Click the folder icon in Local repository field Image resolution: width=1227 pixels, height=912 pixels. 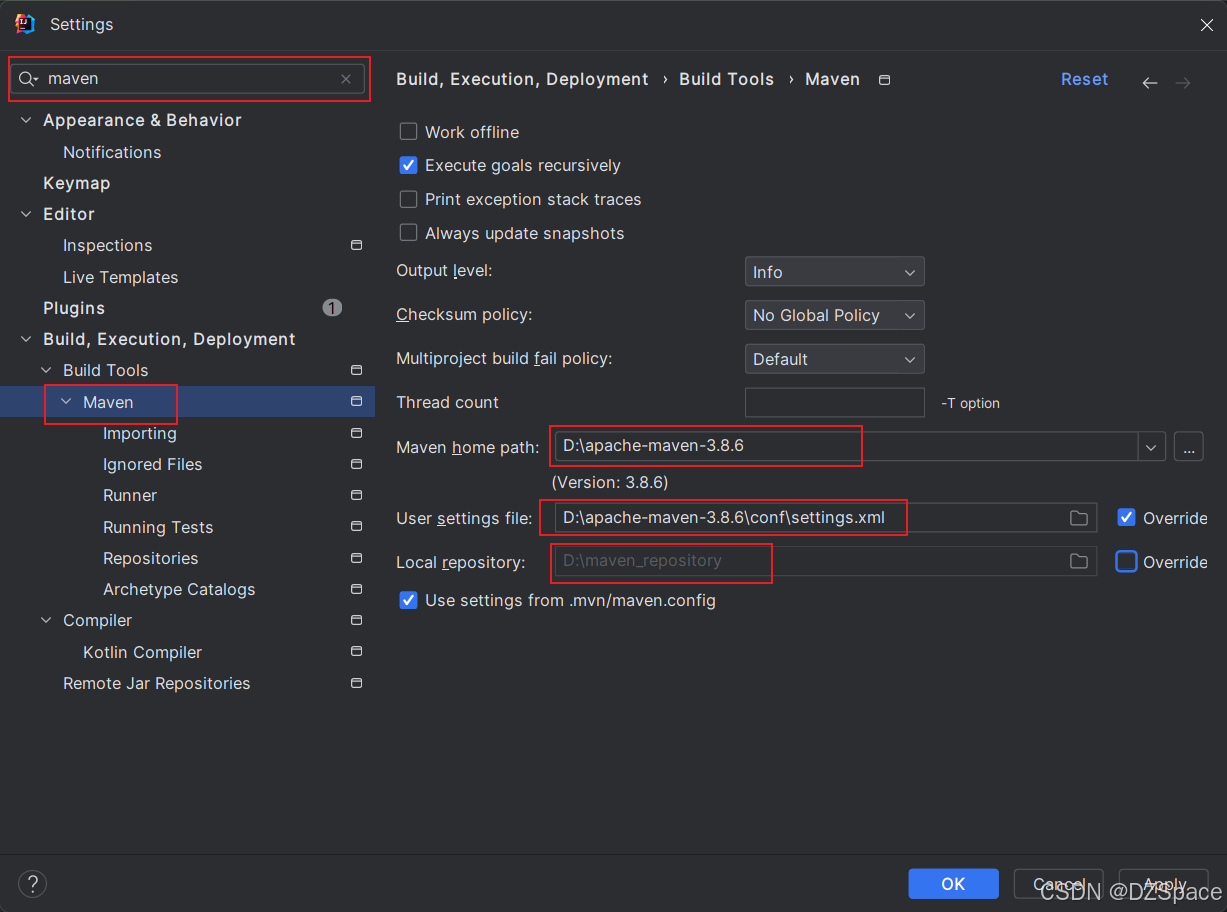tap(1079, 562)
